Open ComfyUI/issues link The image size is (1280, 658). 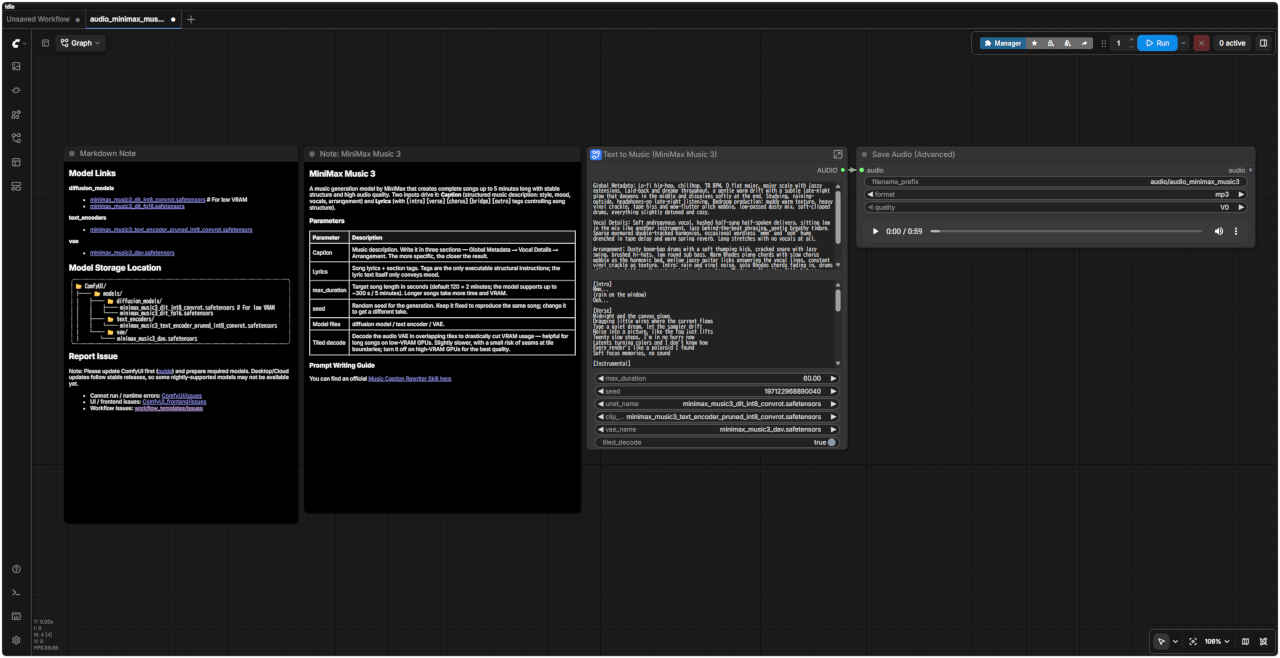[183, 397]
